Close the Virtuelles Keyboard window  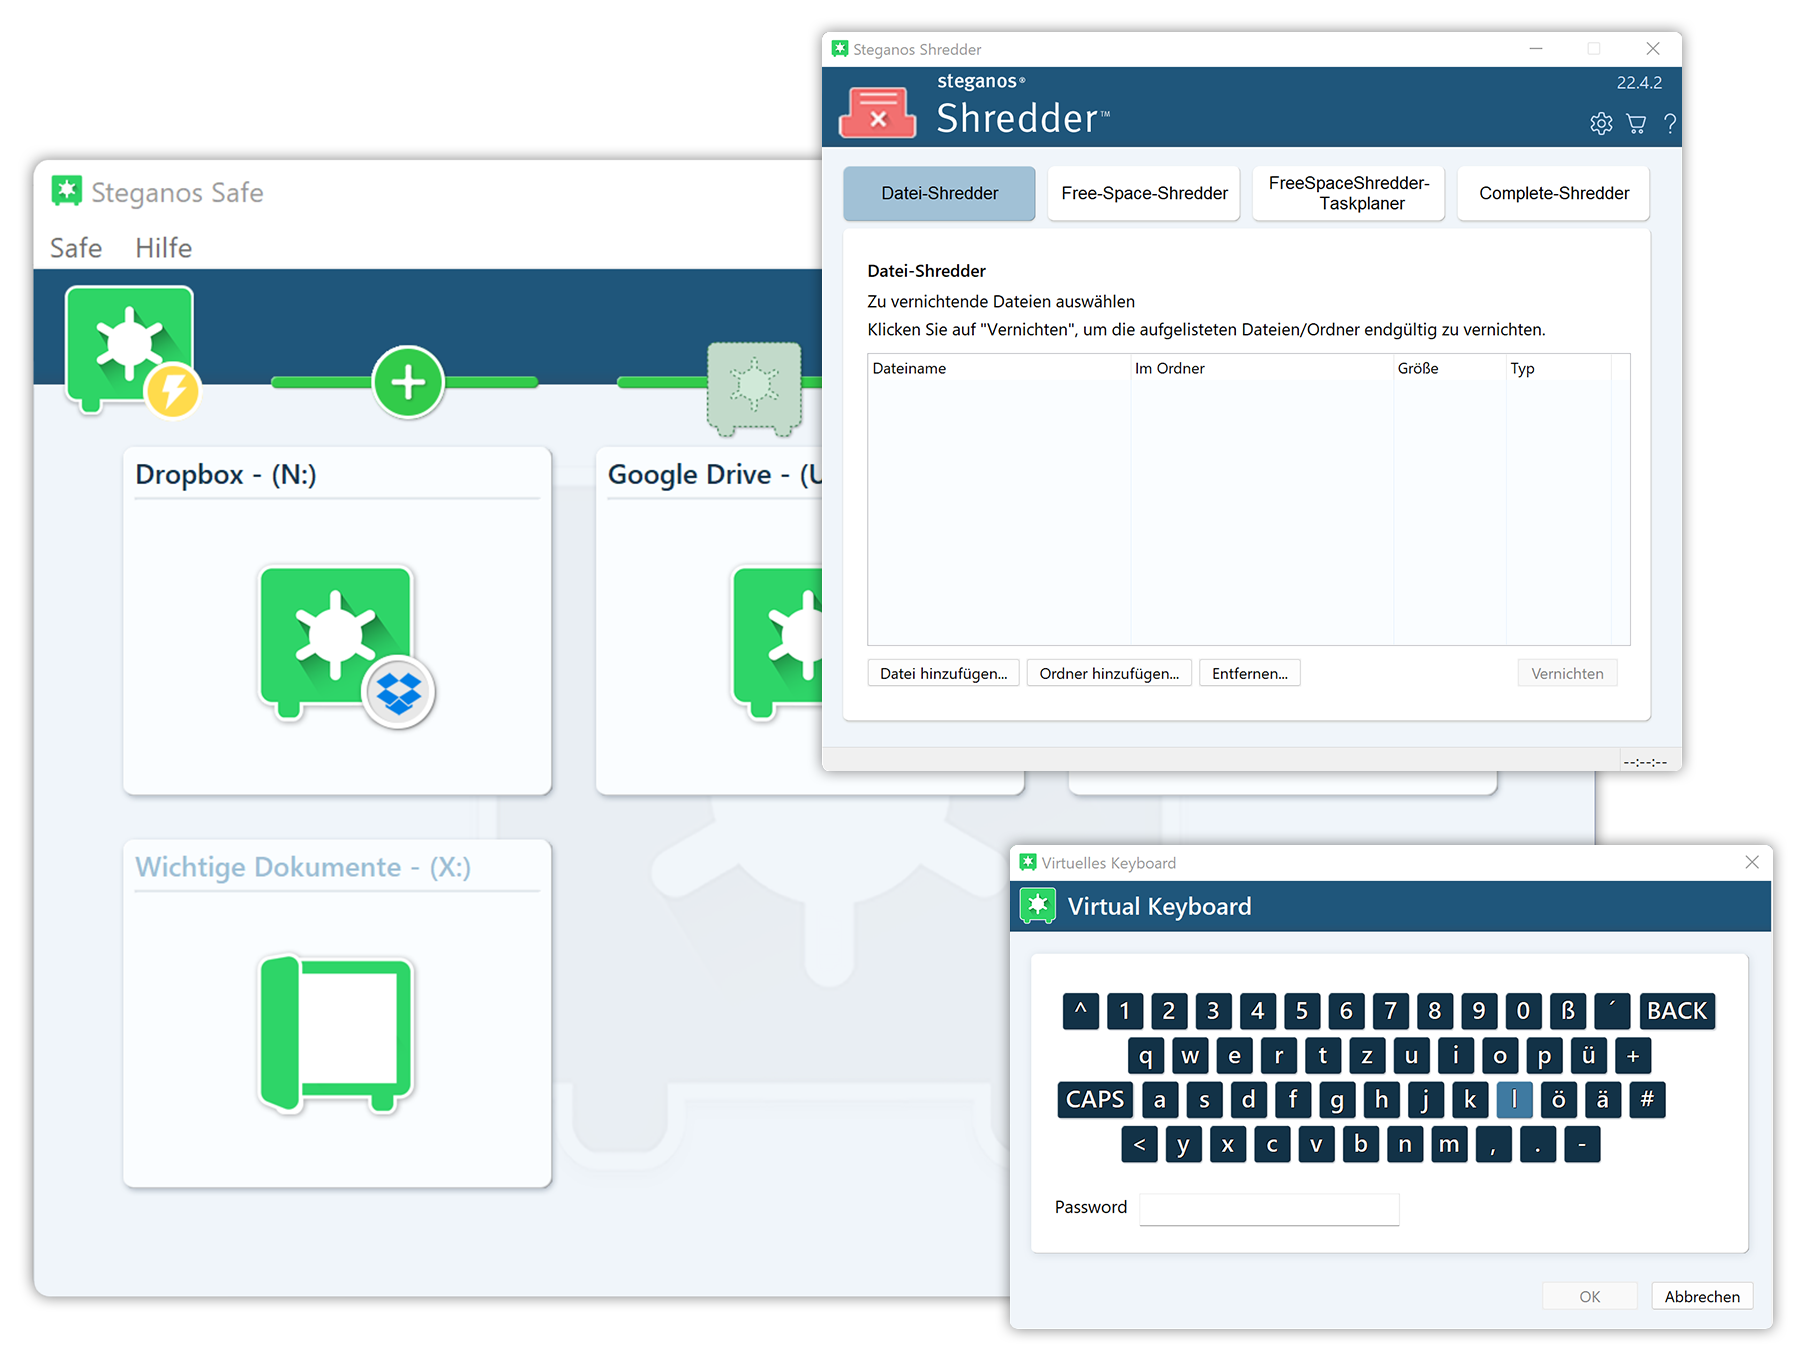[1751, 862]
